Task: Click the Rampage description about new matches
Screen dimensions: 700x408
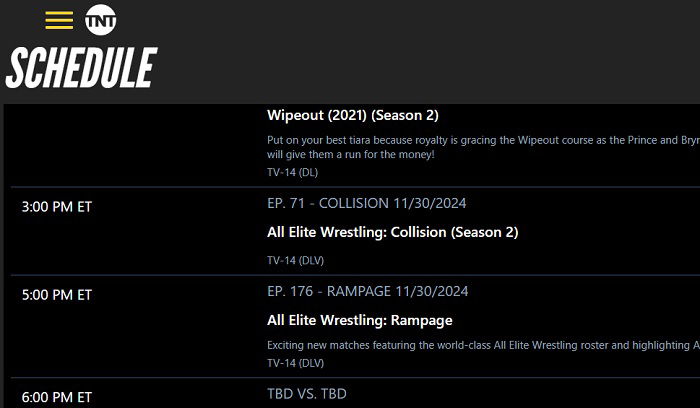Action: coord(483,345)
